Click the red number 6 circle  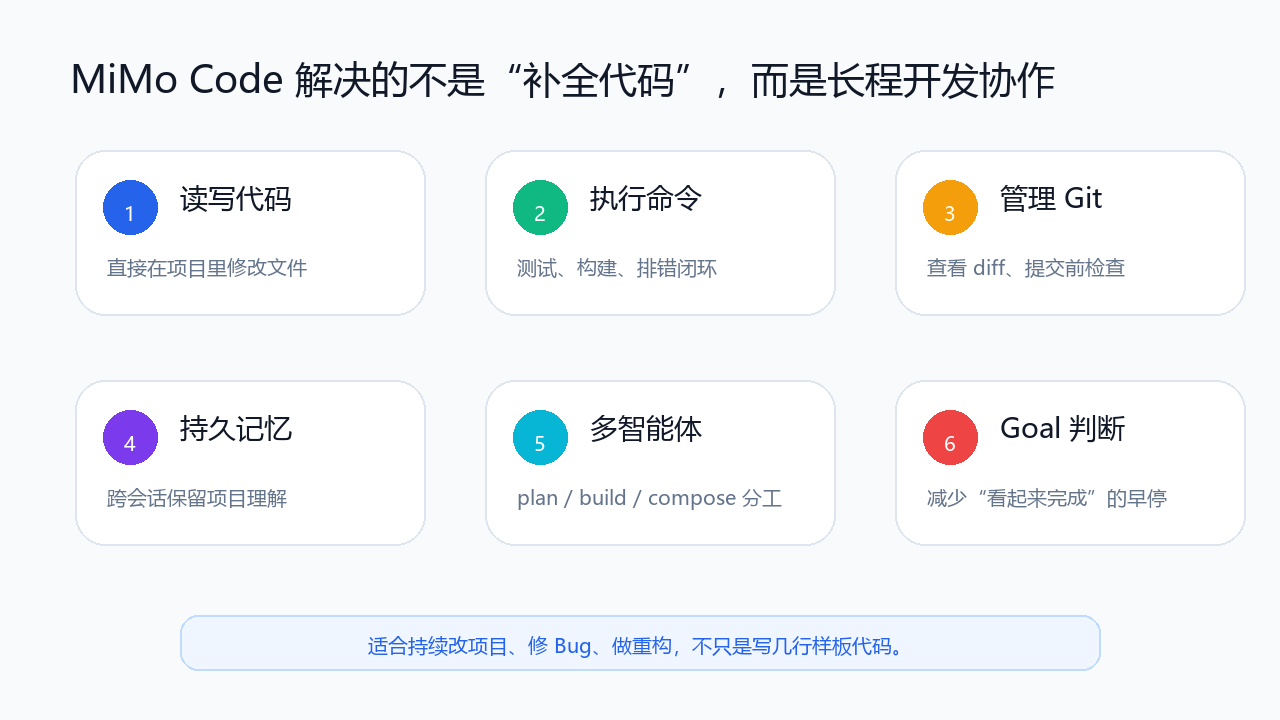click(x=950, y=438)
